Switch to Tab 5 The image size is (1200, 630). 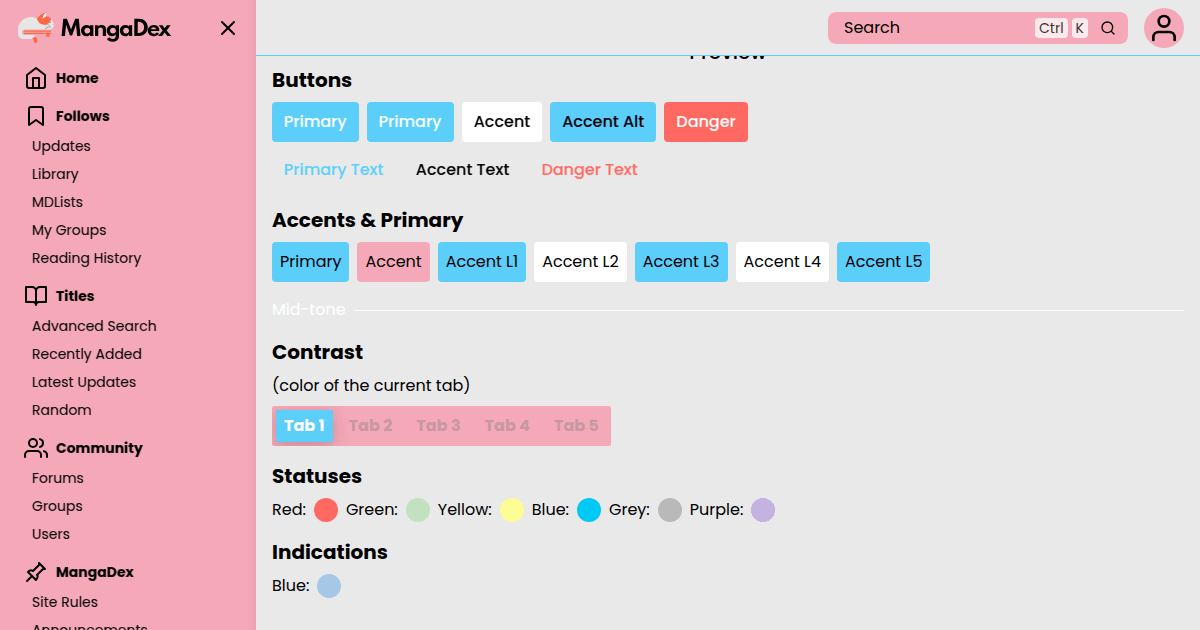576,426
